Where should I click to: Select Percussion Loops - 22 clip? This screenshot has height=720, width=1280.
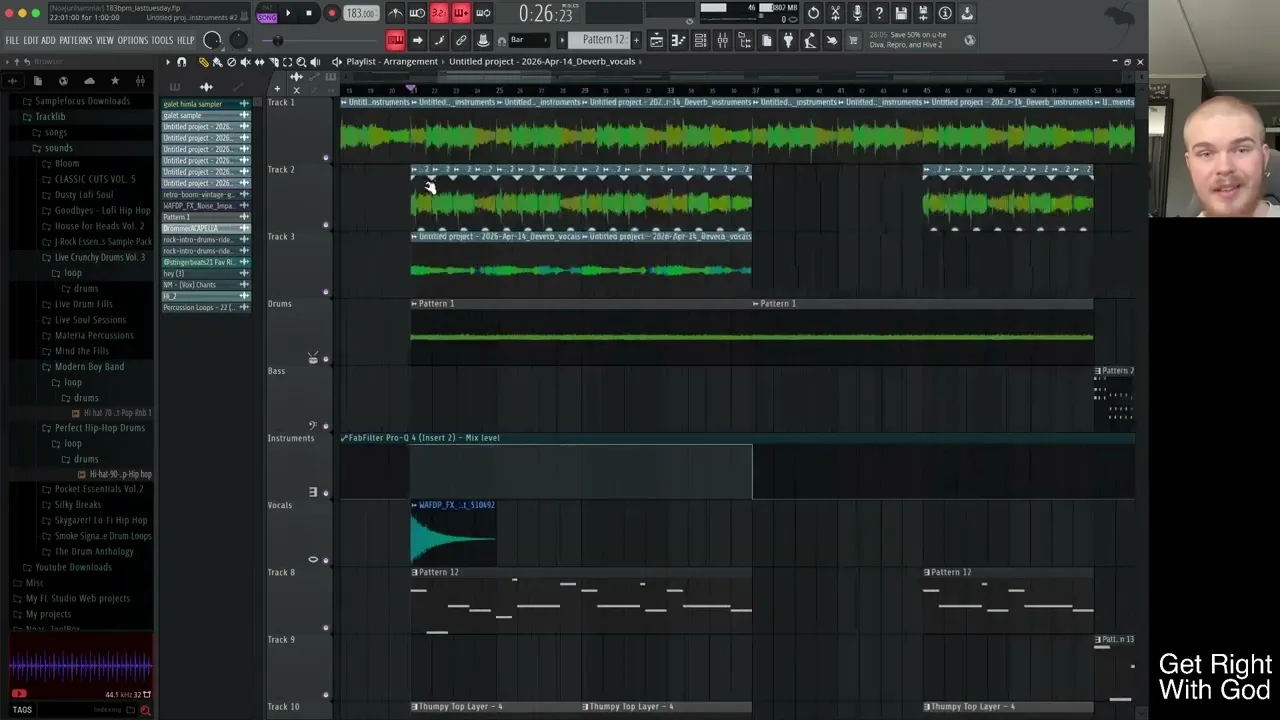206,307
